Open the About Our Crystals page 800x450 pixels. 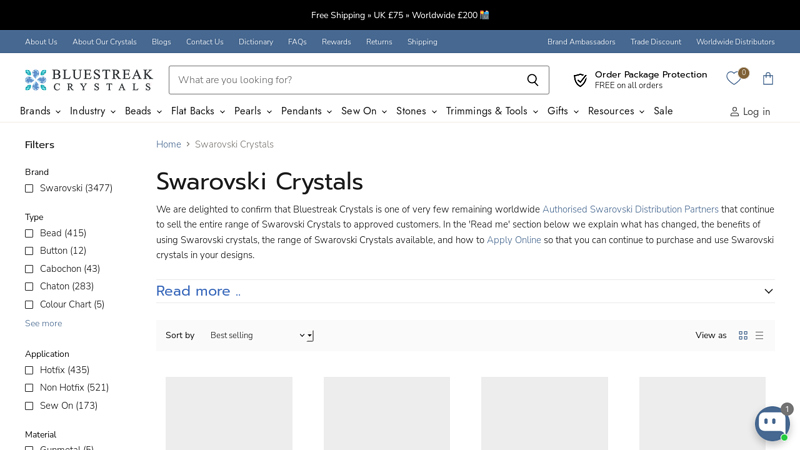104,42
